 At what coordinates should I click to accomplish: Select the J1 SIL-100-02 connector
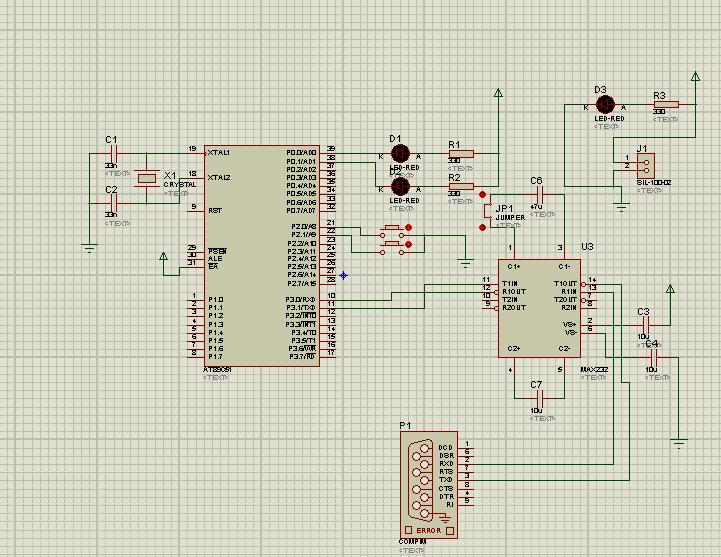coord(646,166)
